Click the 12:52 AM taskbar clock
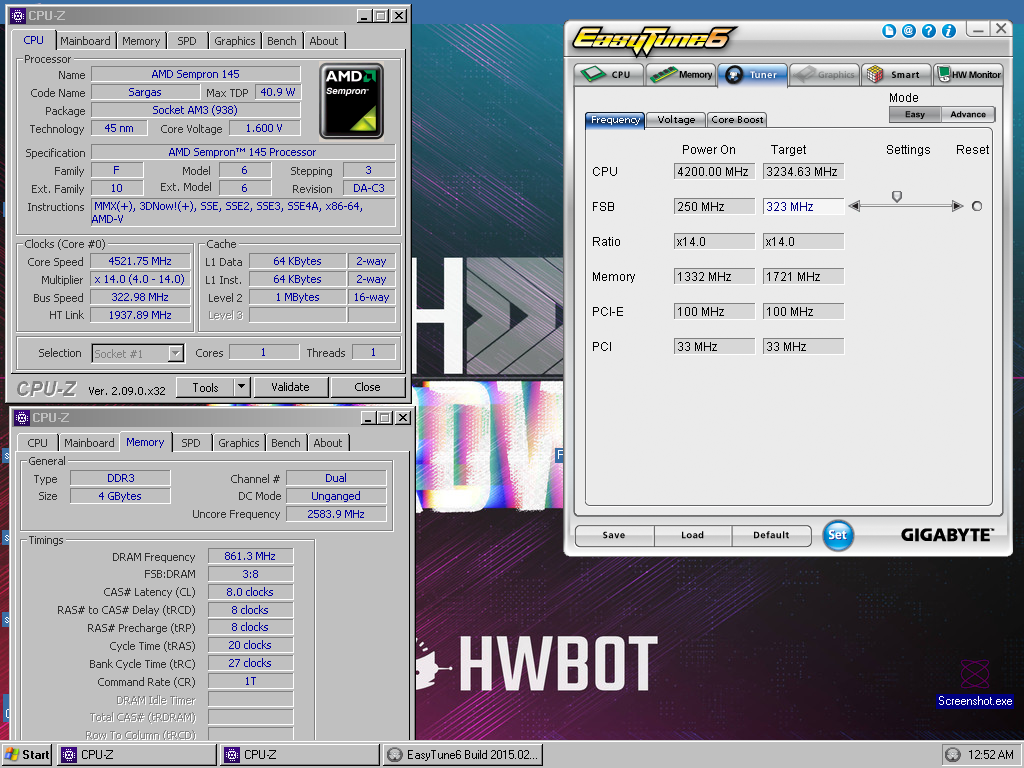1024x768 pixels. 991,754
